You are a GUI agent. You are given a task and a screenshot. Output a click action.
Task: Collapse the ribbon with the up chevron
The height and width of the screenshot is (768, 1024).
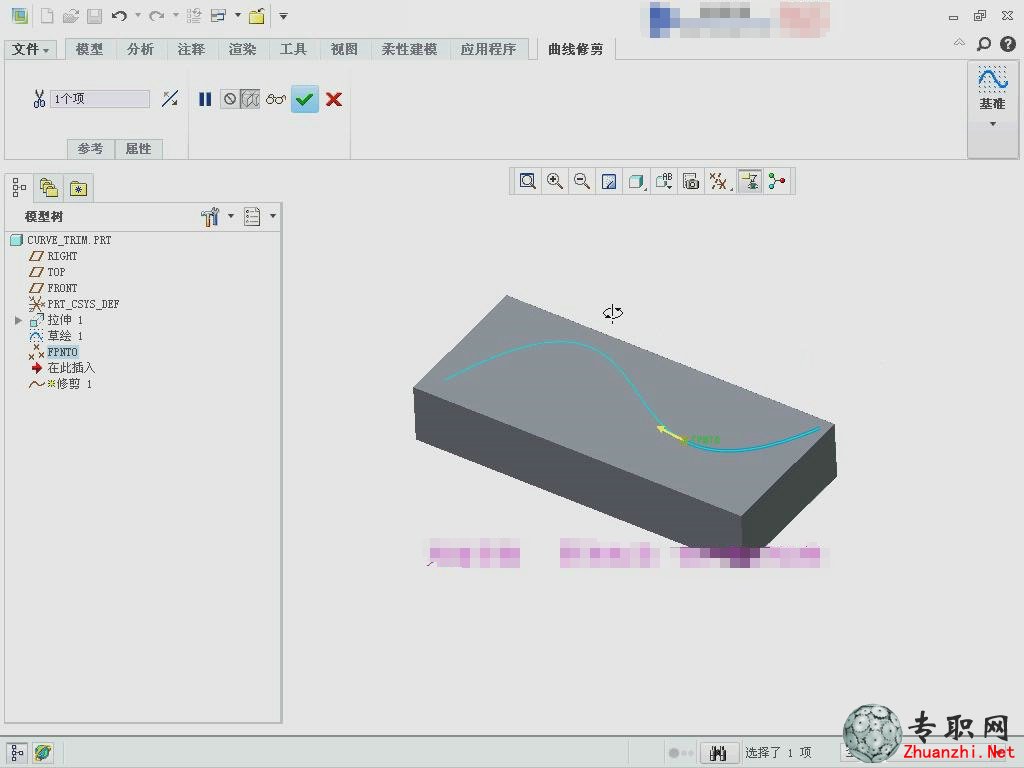coord(959,42)
